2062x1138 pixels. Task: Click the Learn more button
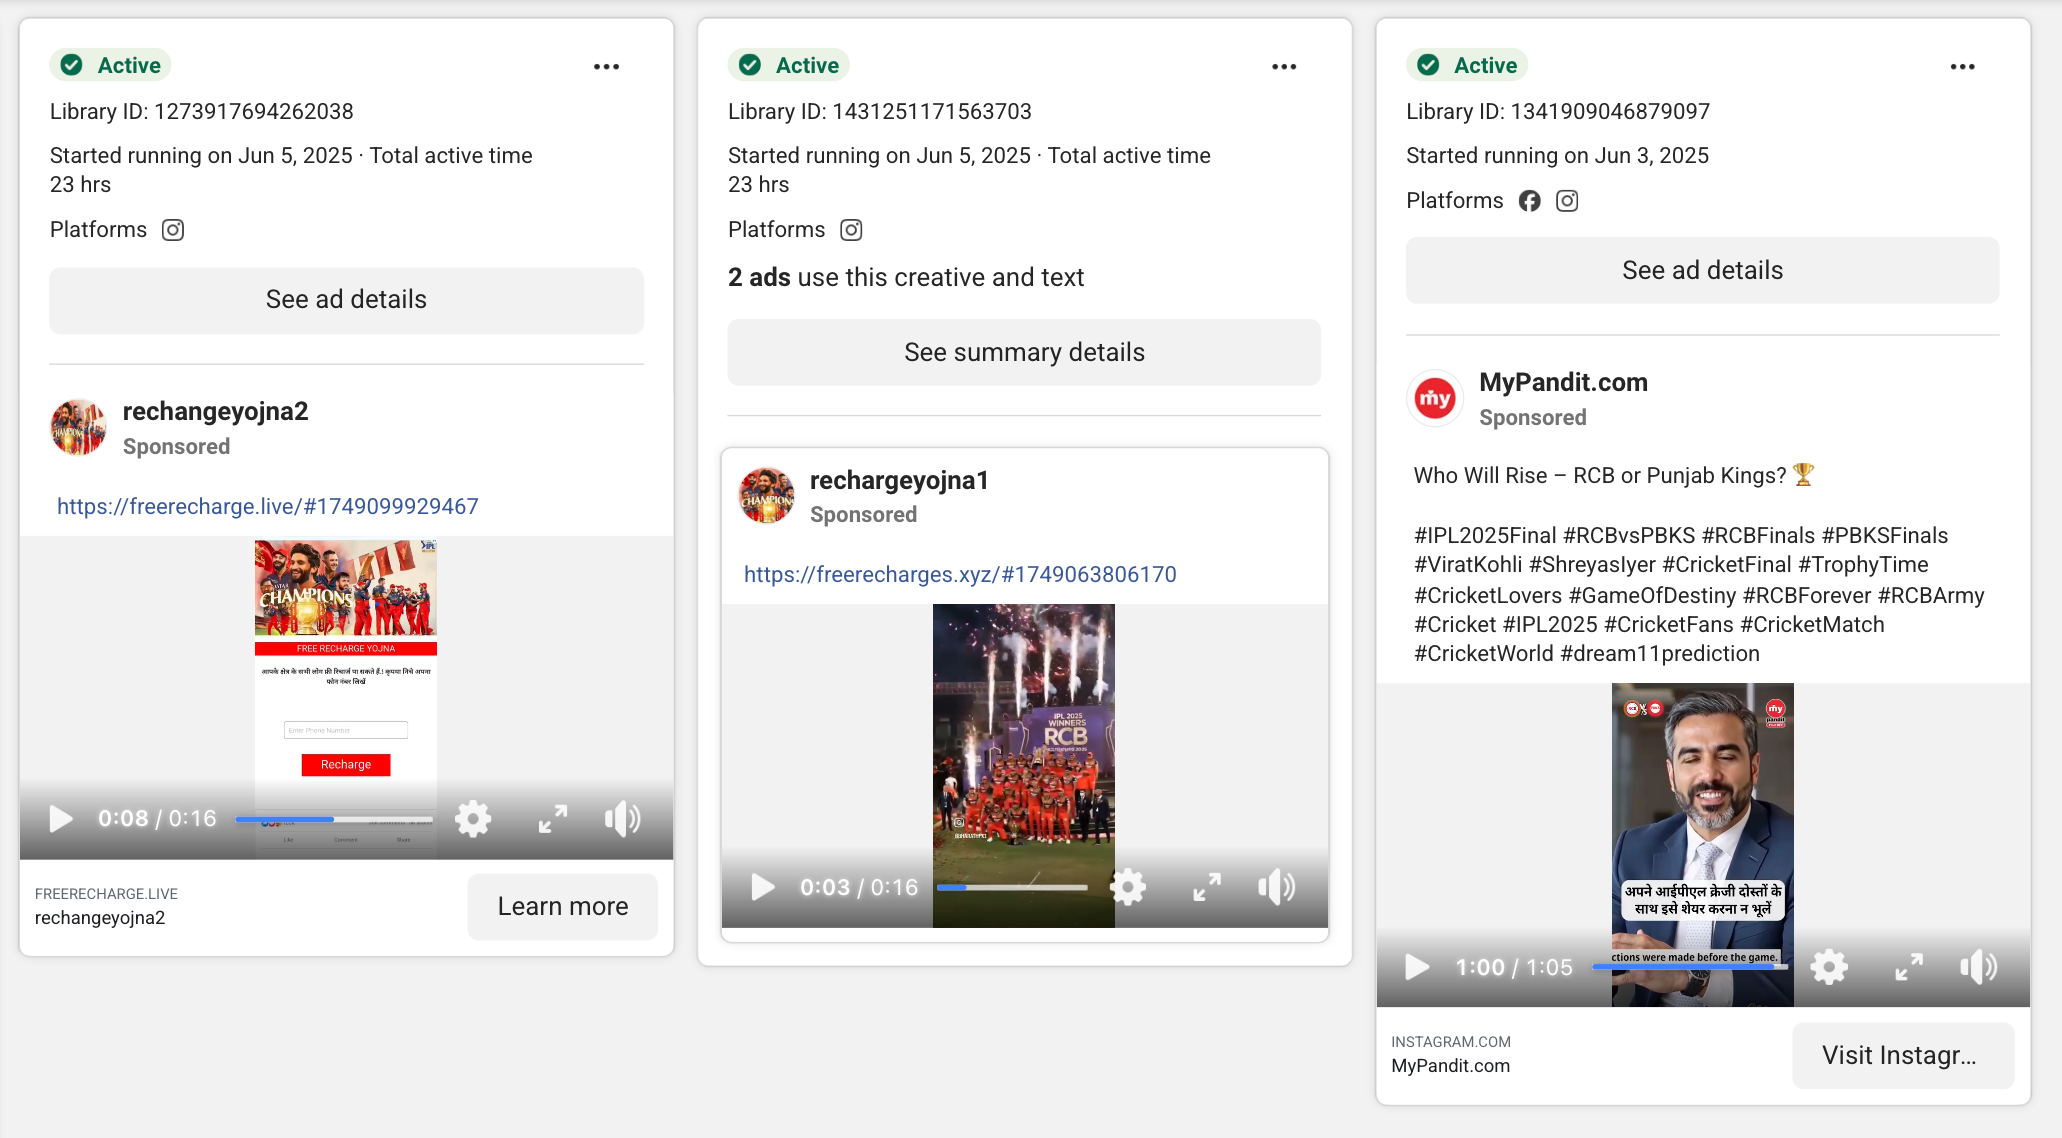click(x=562, y=906)
